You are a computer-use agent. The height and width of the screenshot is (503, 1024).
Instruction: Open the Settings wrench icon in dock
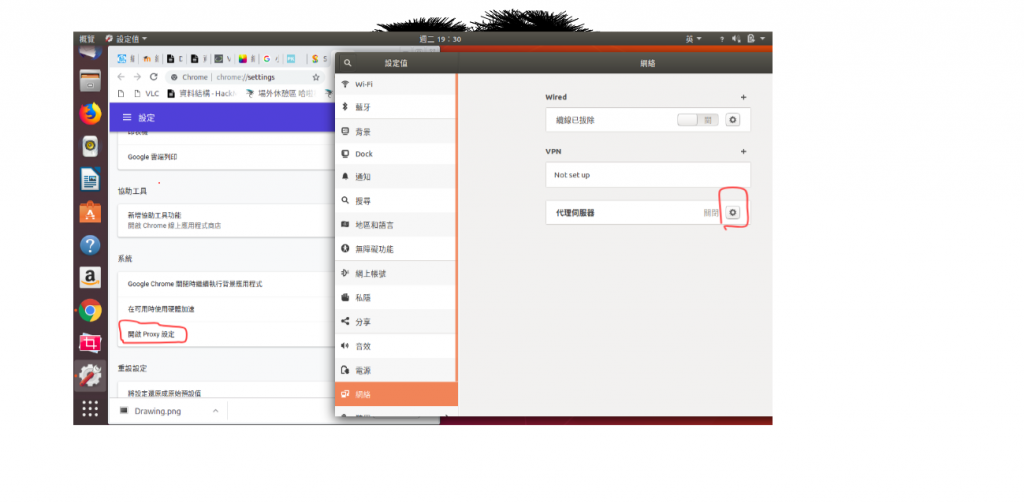(x=90, y=375)
